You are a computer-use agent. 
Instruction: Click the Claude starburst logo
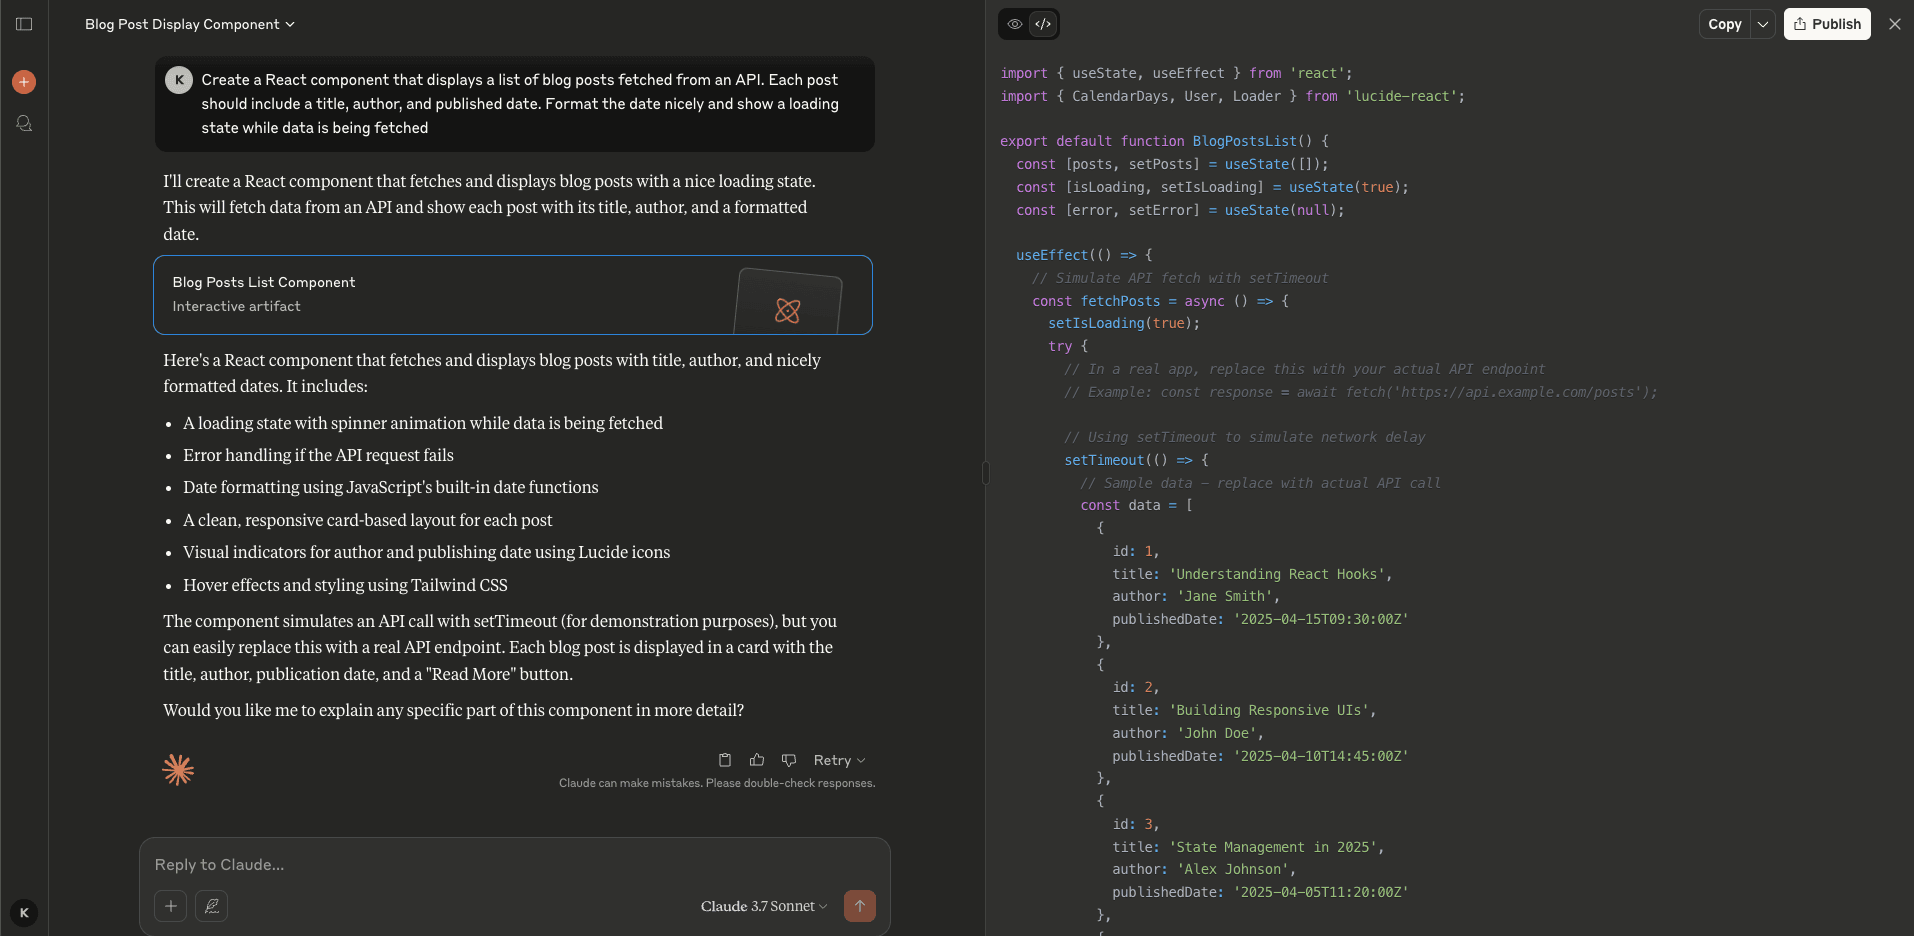pos(177,770)
